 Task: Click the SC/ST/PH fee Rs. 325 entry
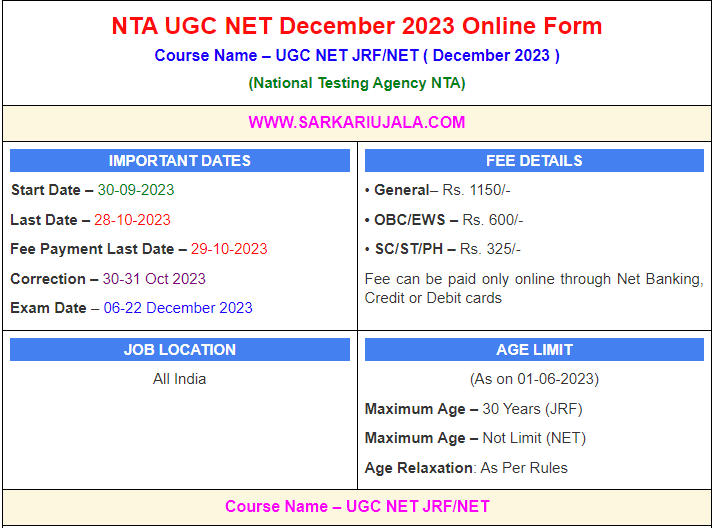click(x=442, y=249)
